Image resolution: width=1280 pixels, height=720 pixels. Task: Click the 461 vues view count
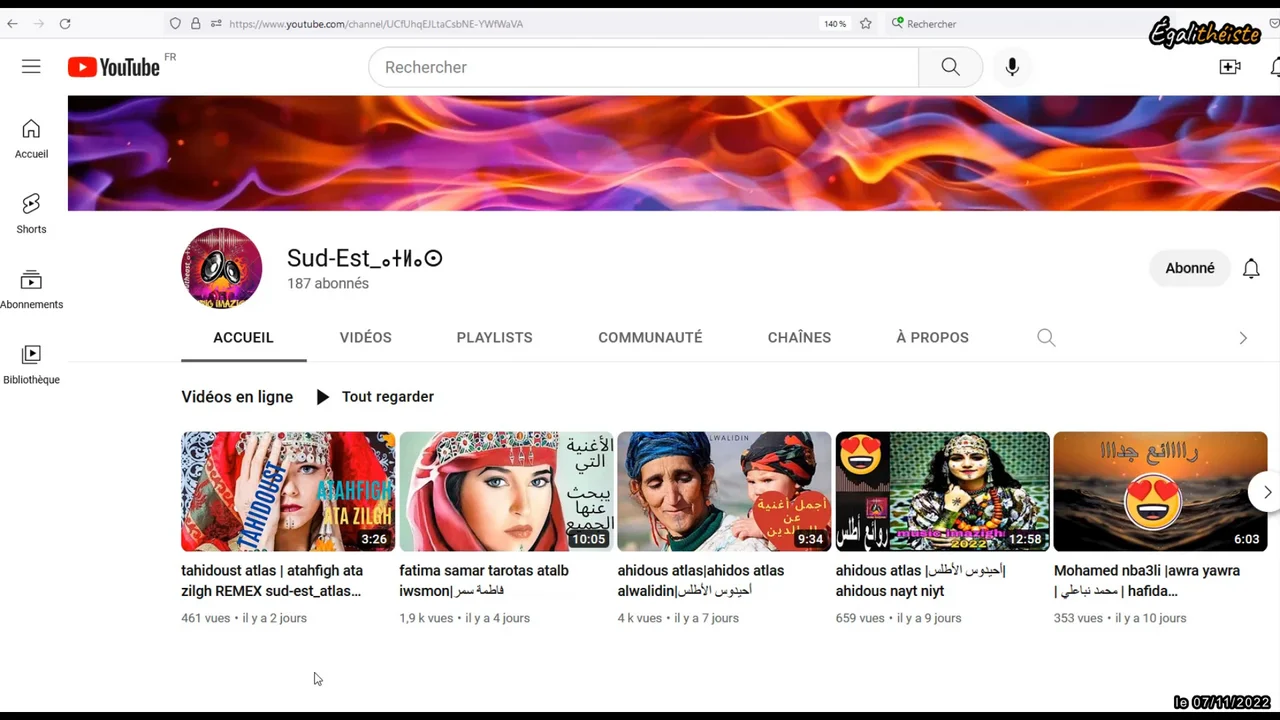tap(205, 618)
